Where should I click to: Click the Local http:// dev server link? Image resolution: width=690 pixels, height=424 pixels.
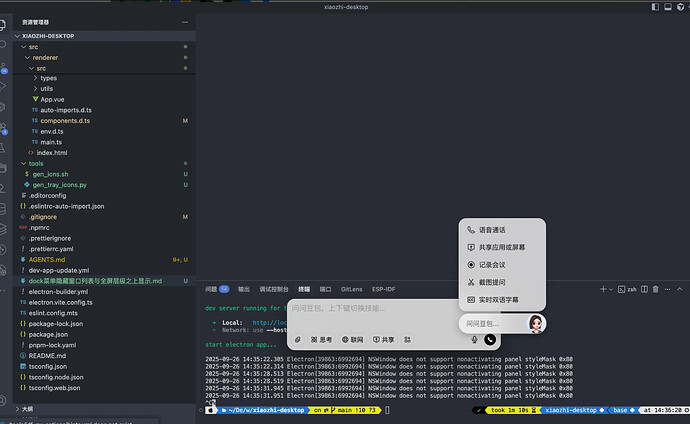pyautogui.click(x=269, y=322)
